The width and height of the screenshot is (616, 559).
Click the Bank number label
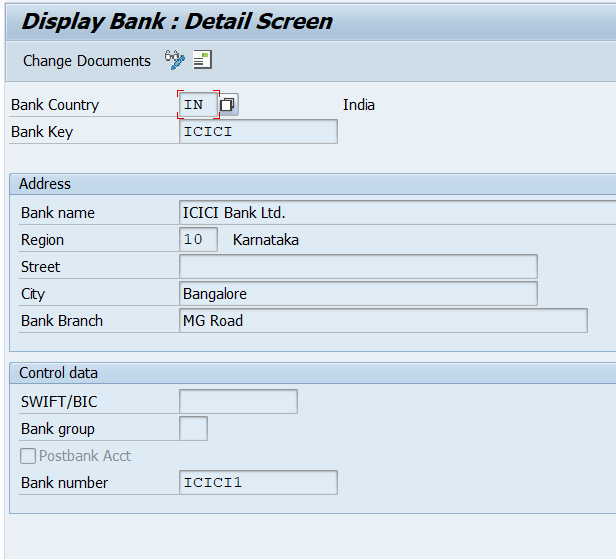coord(64,483)
